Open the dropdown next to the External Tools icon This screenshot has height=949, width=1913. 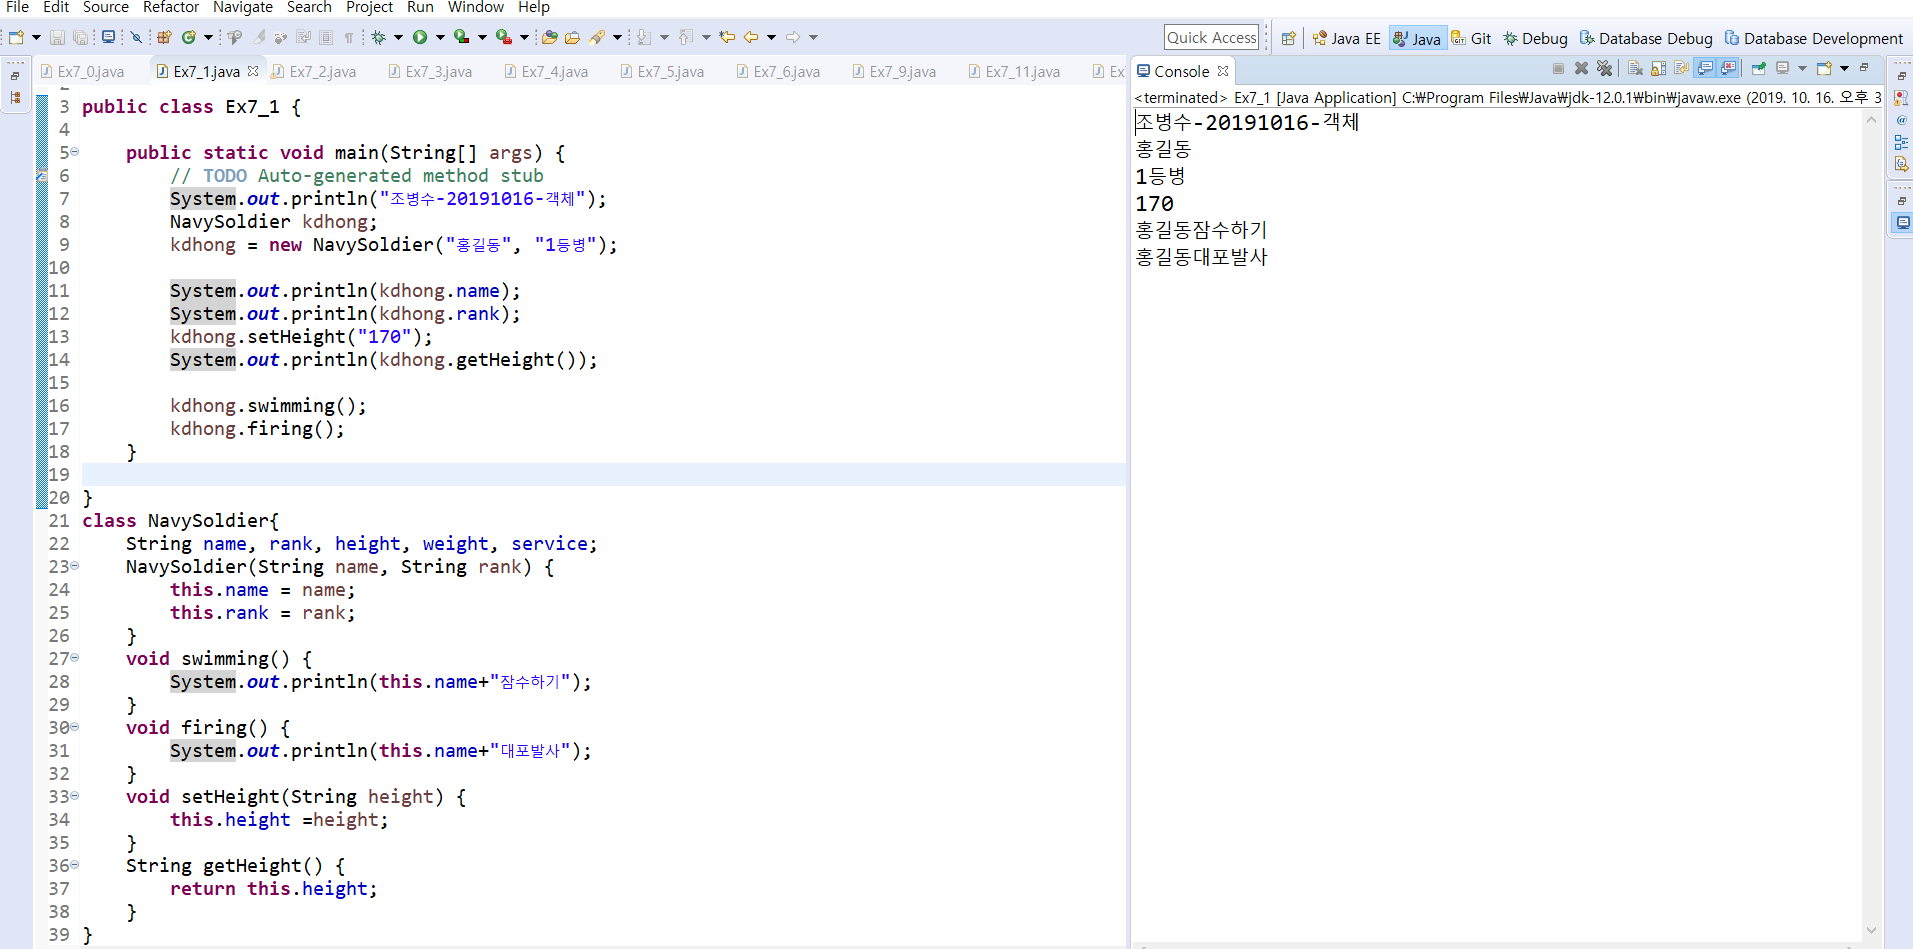524,37
